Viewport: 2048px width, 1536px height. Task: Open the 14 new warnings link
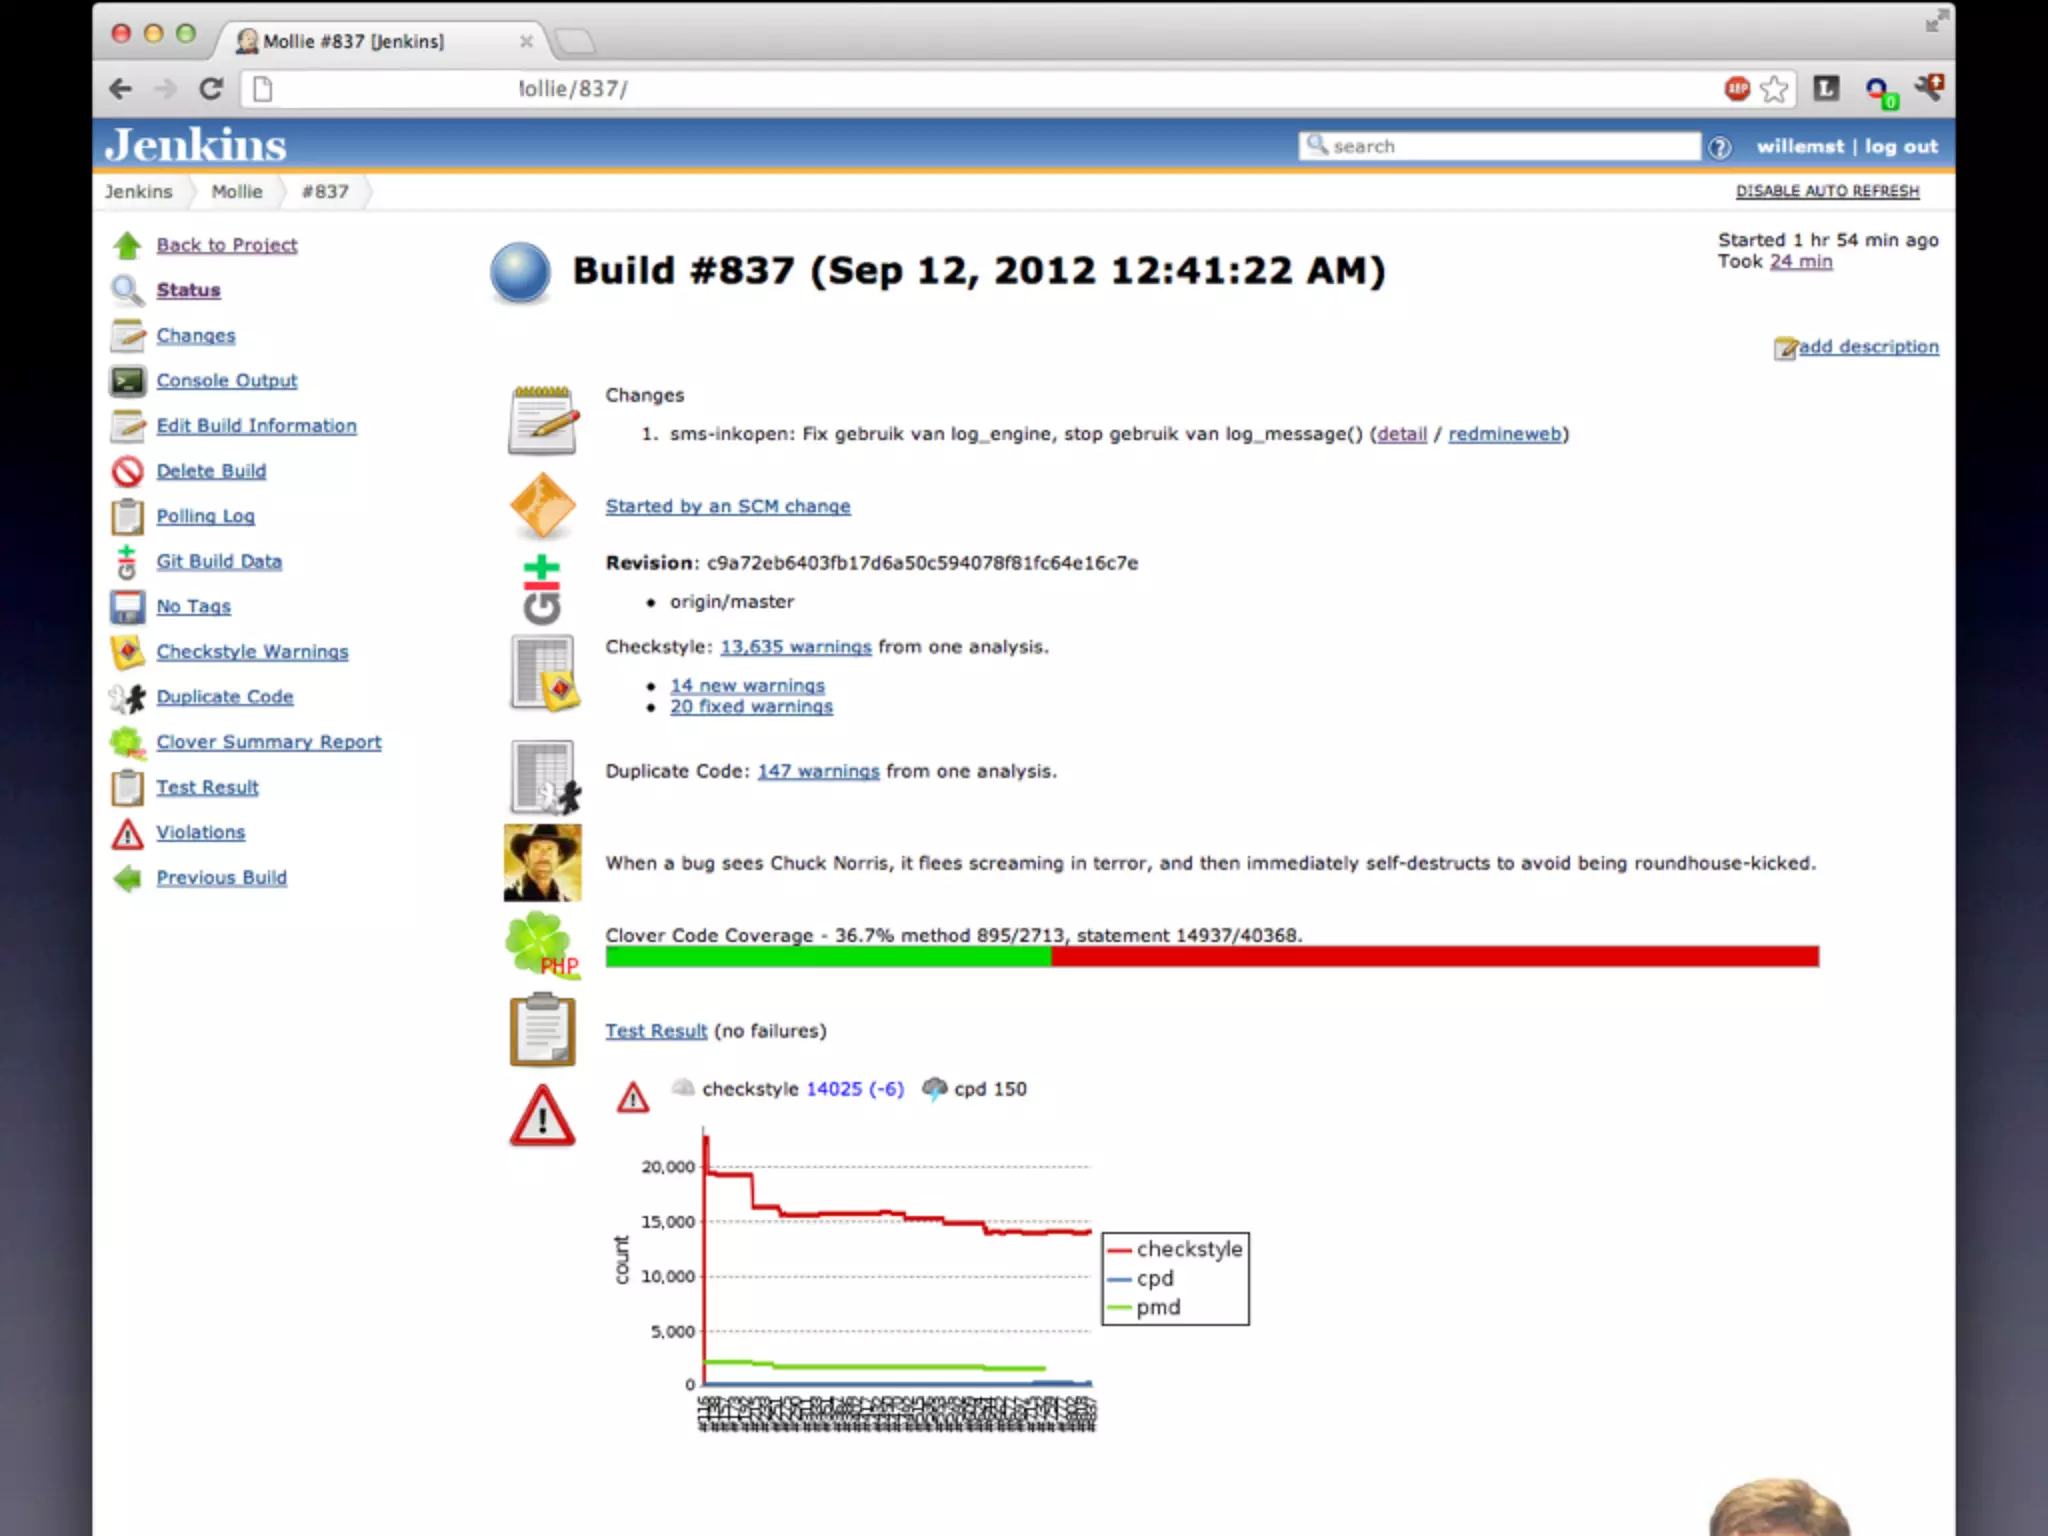pyautogui.click(x=747, y=686)
